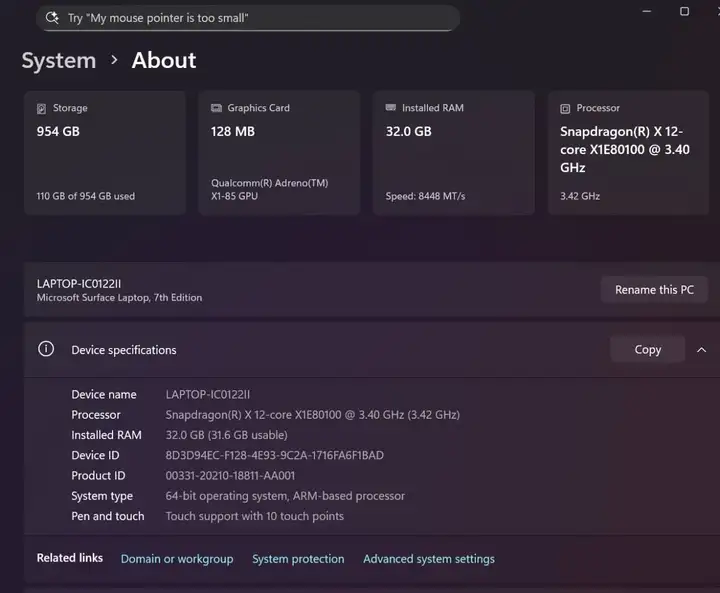This screenshot has width=720, height=593.
Task: Maximize the Settings window
Action: (684, 11)
